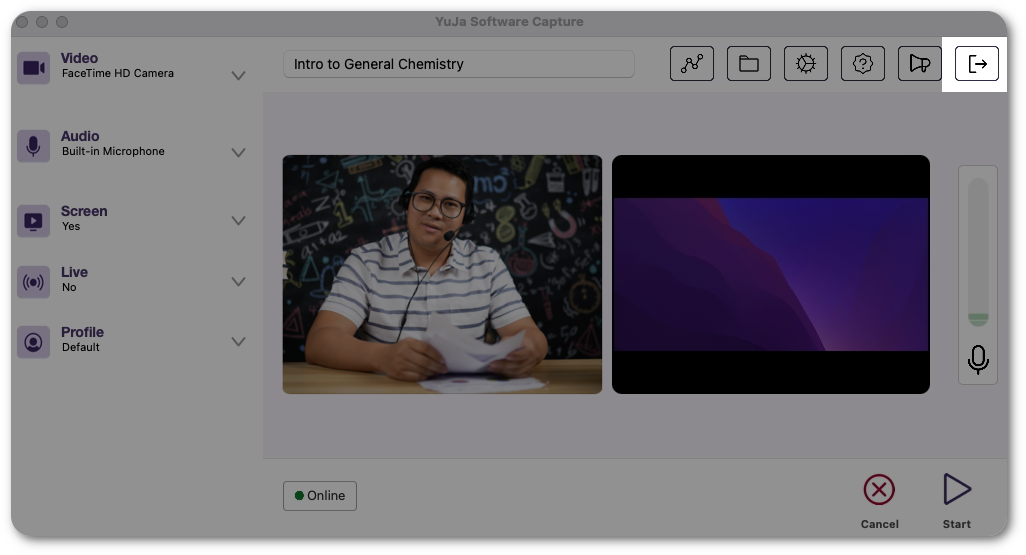Toggle the microphone mute below level meter

pos(978,359)
